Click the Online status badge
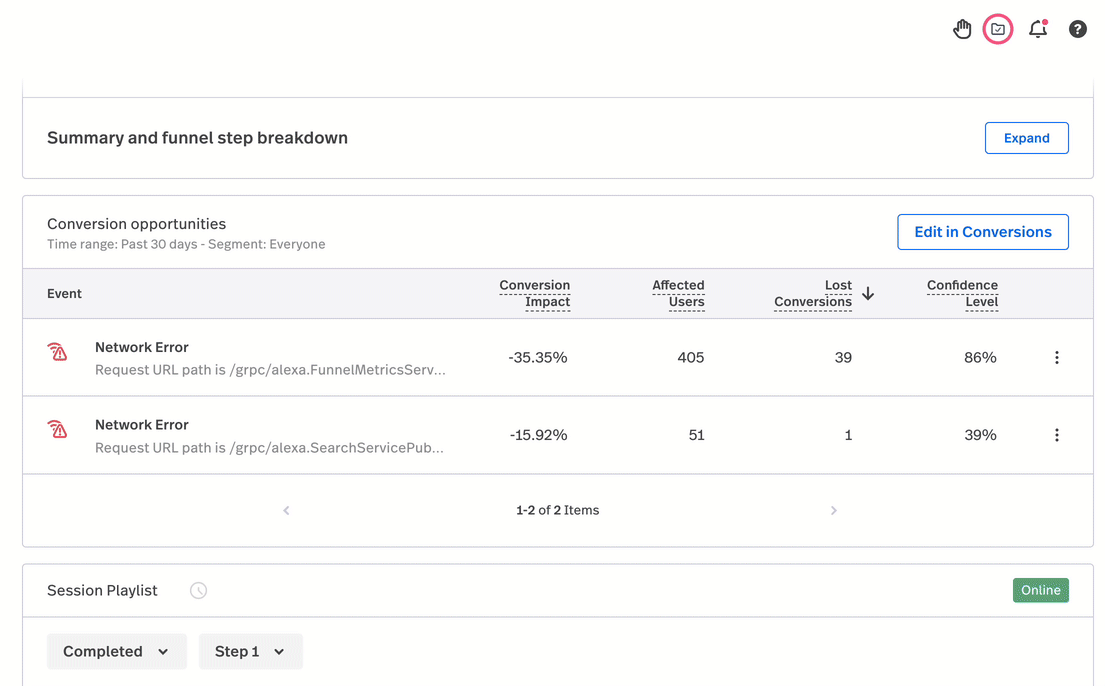Viewport: 1105px width, 686px height. [1040, 590]
